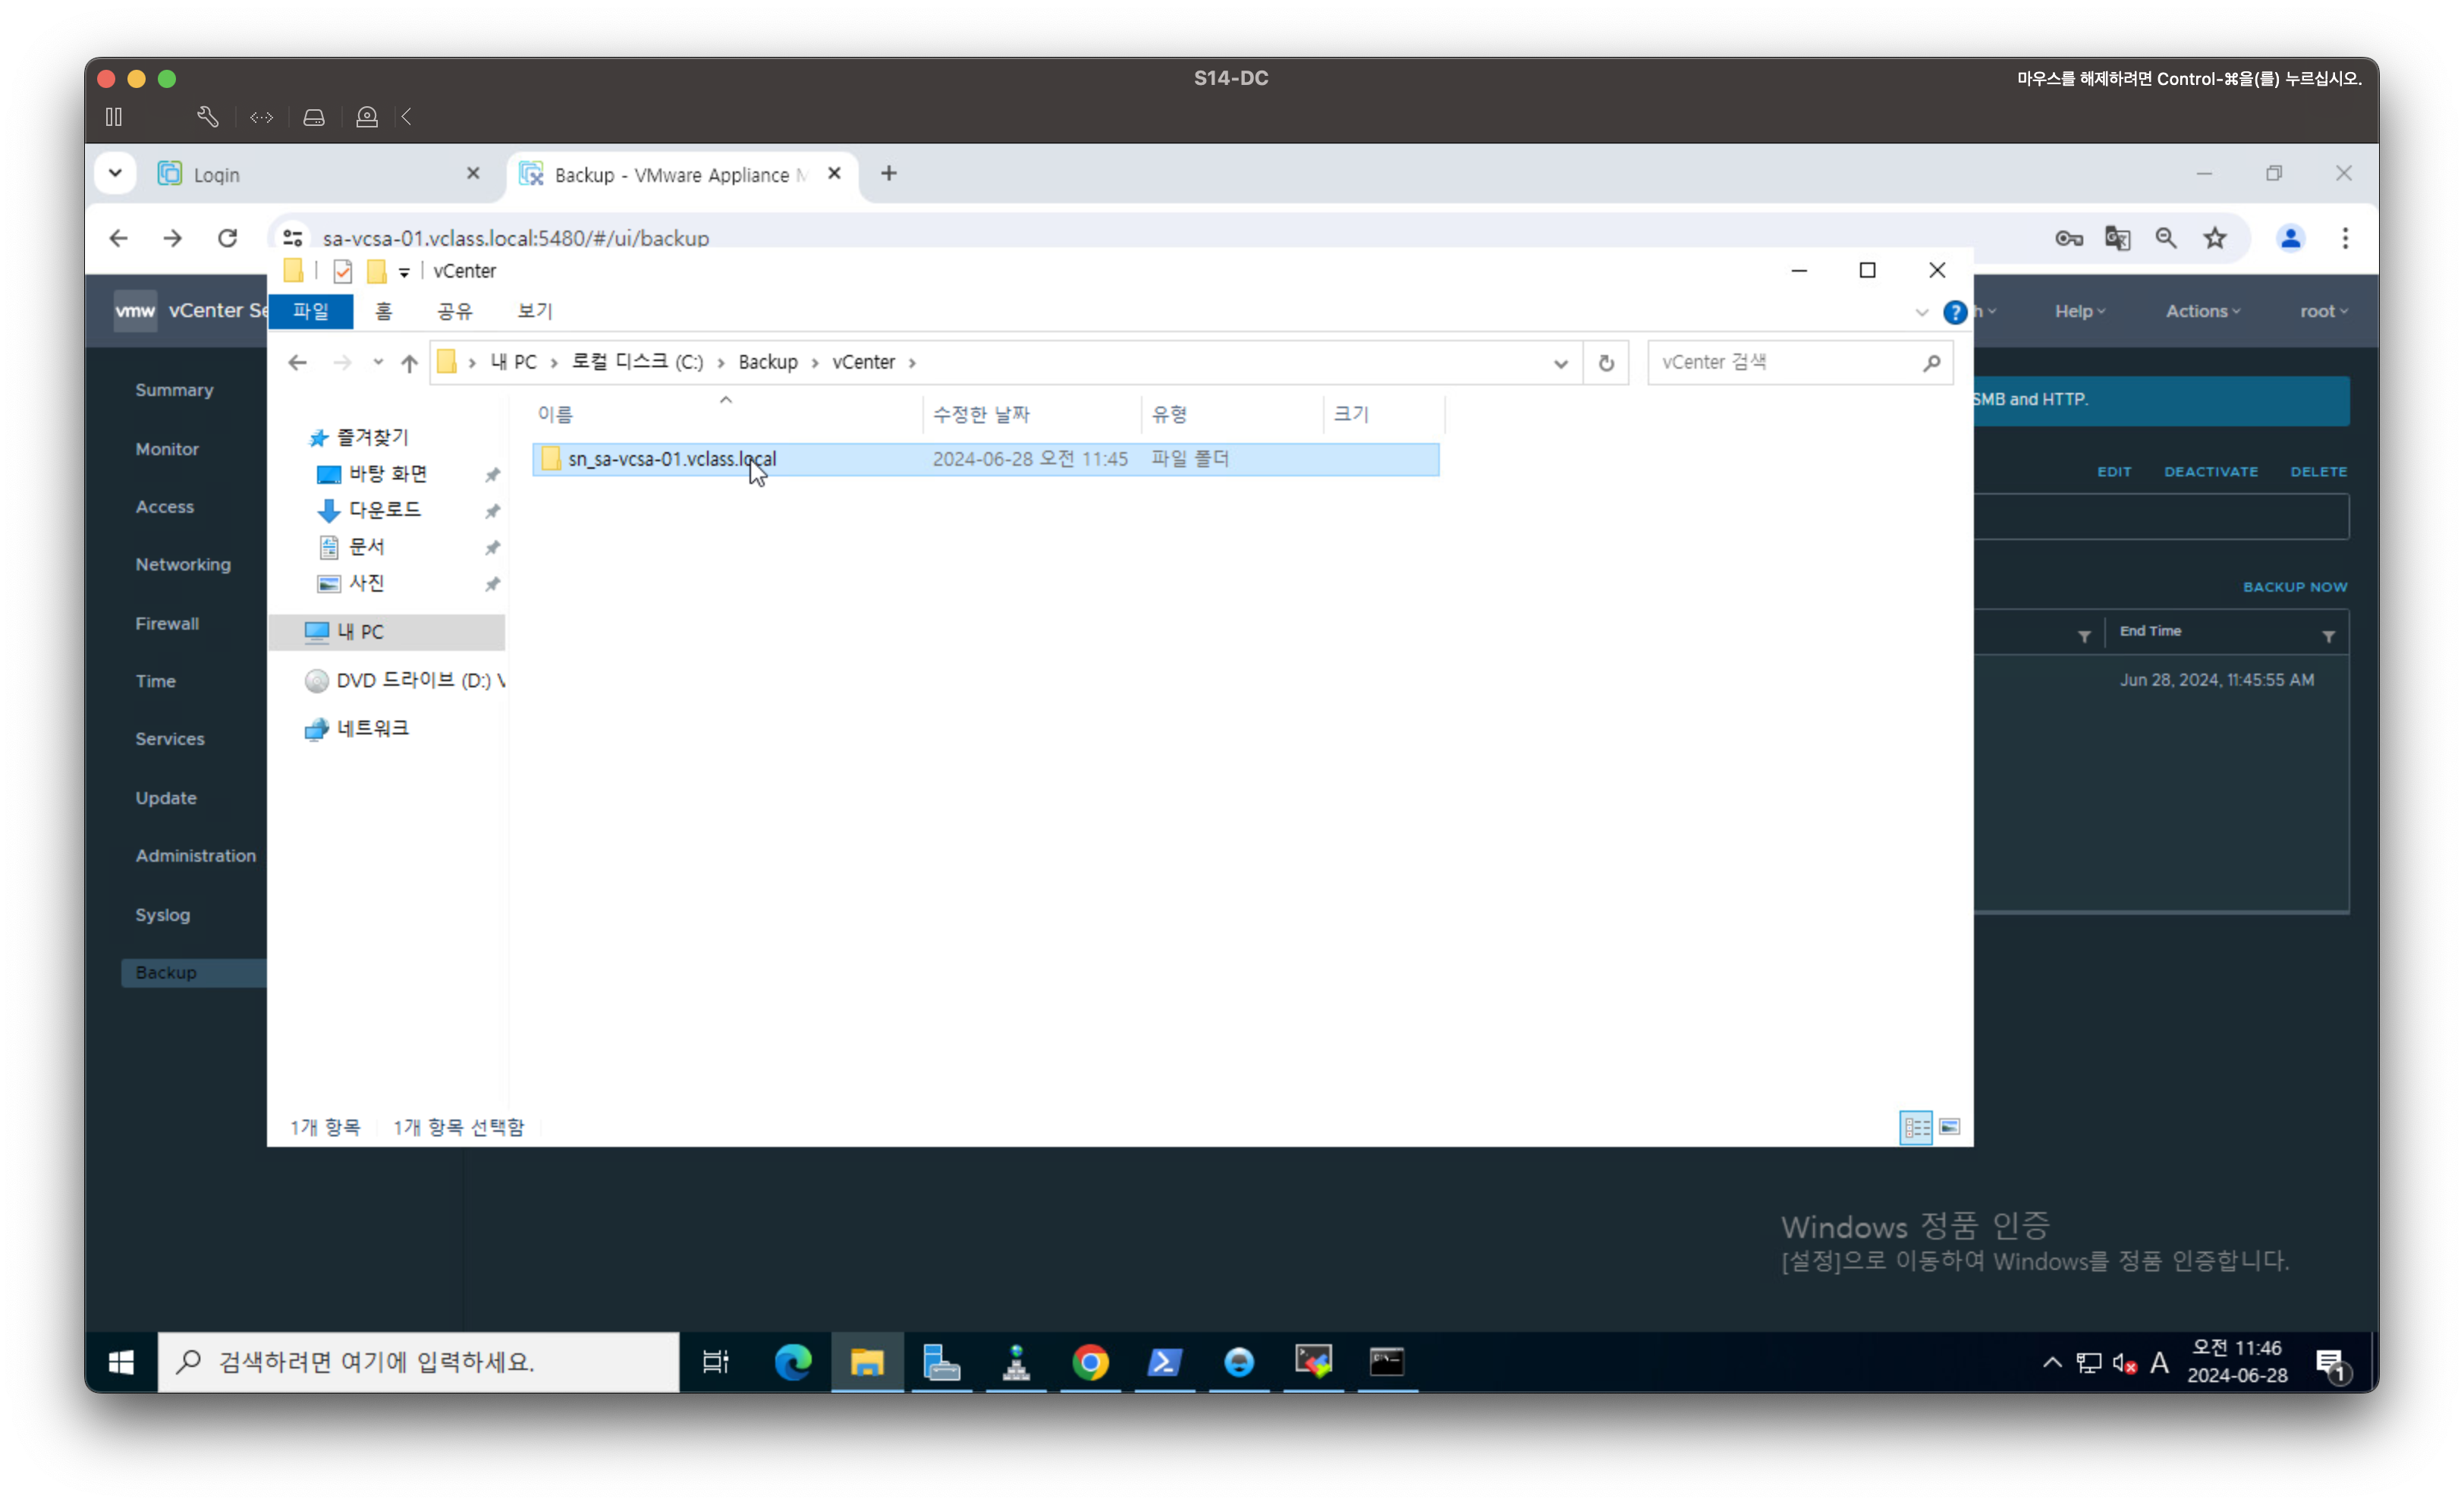This screenshot has height=1505, width=2464.
Task: Open Explorer help question mark icon
Action: 1954,312
